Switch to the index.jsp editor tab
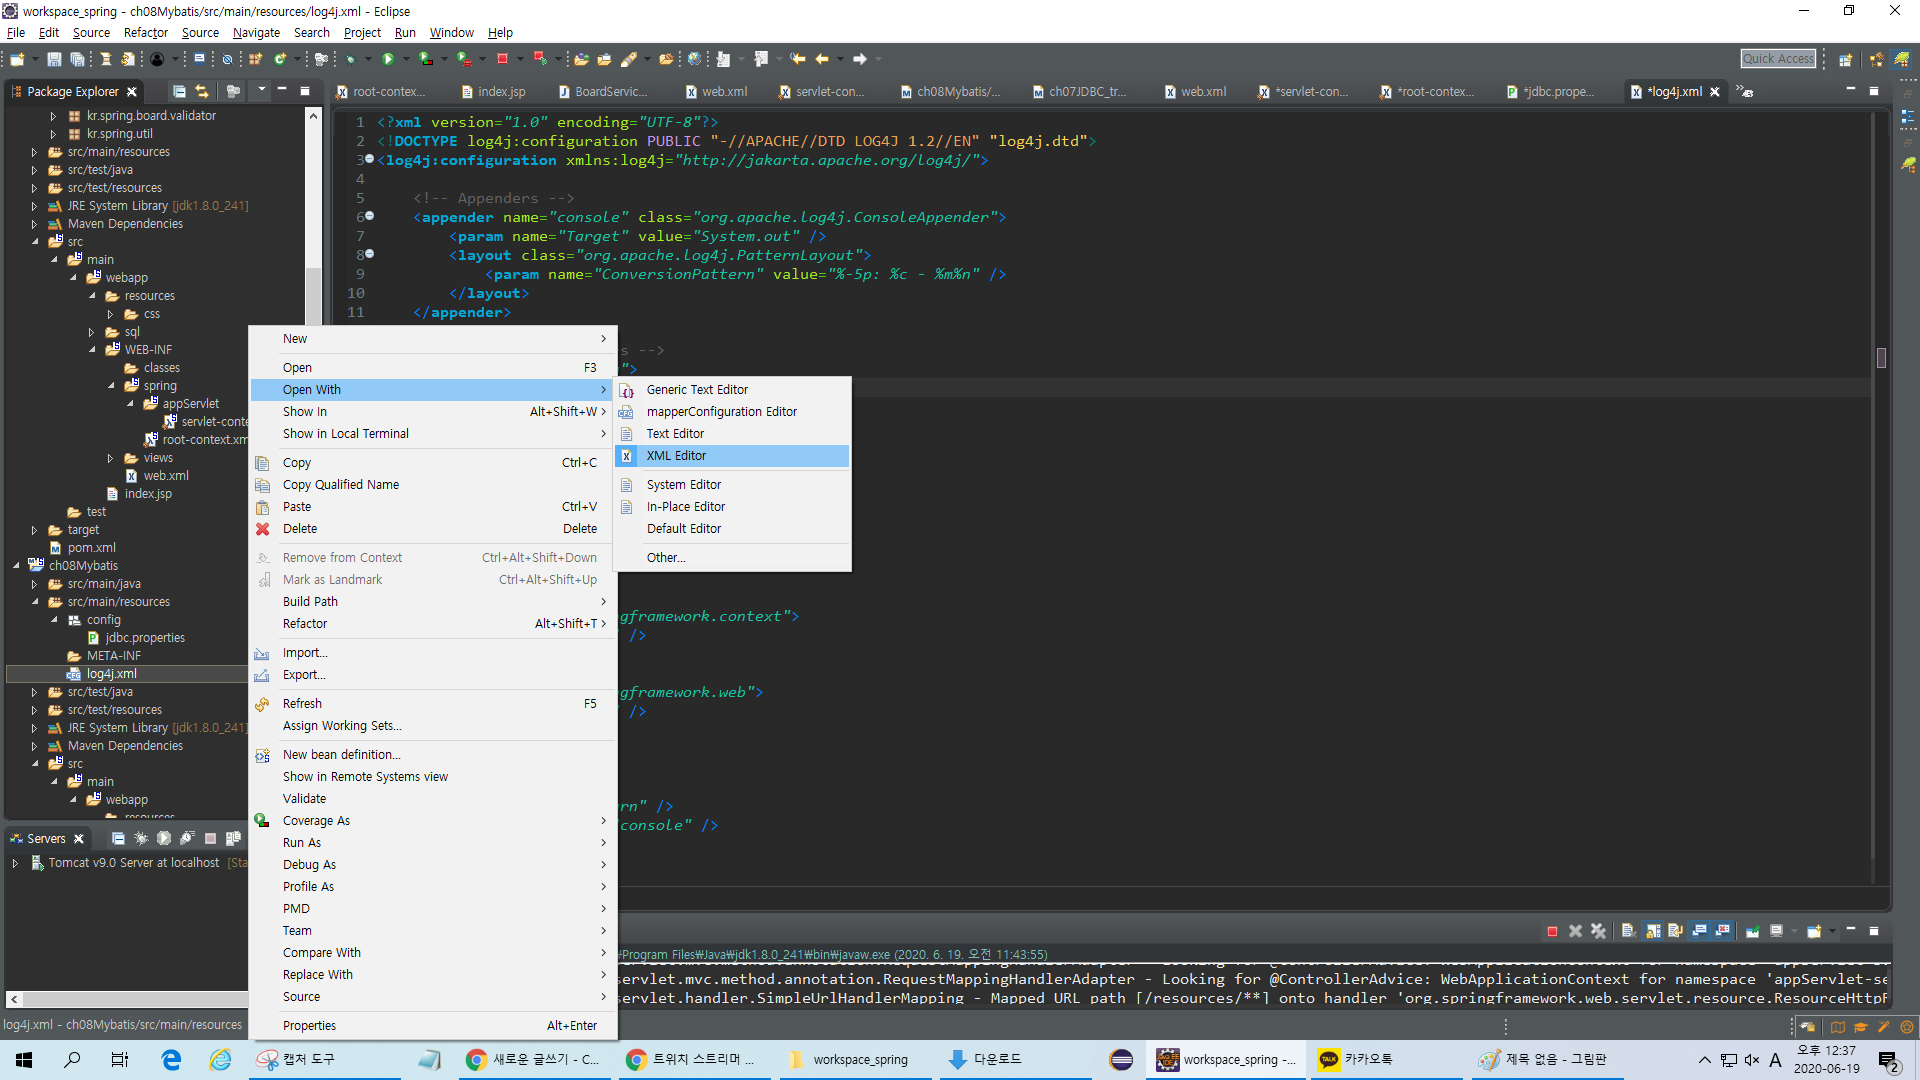 (500, 91)
